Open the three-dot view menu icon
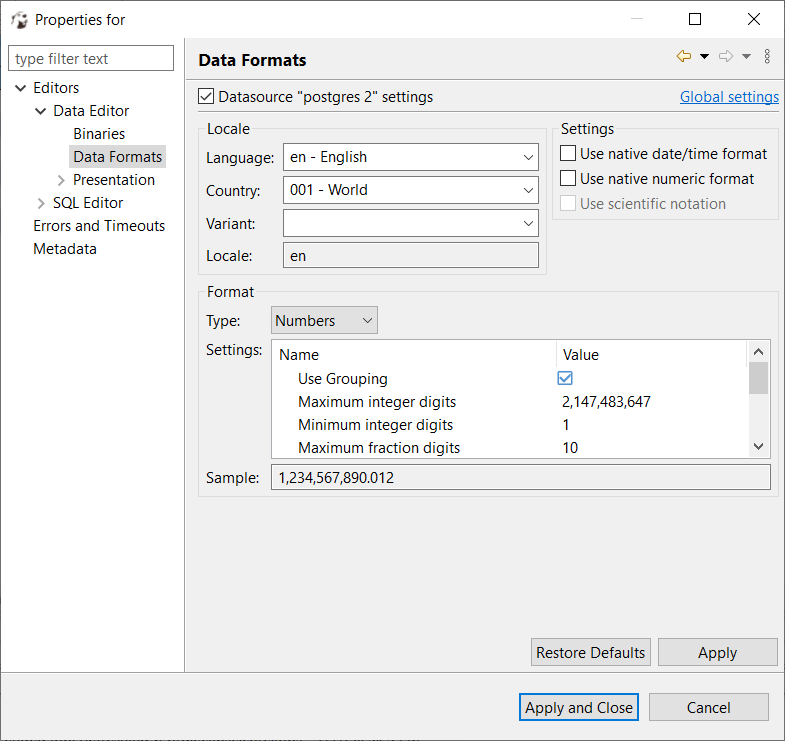 (x=767, y=56)
